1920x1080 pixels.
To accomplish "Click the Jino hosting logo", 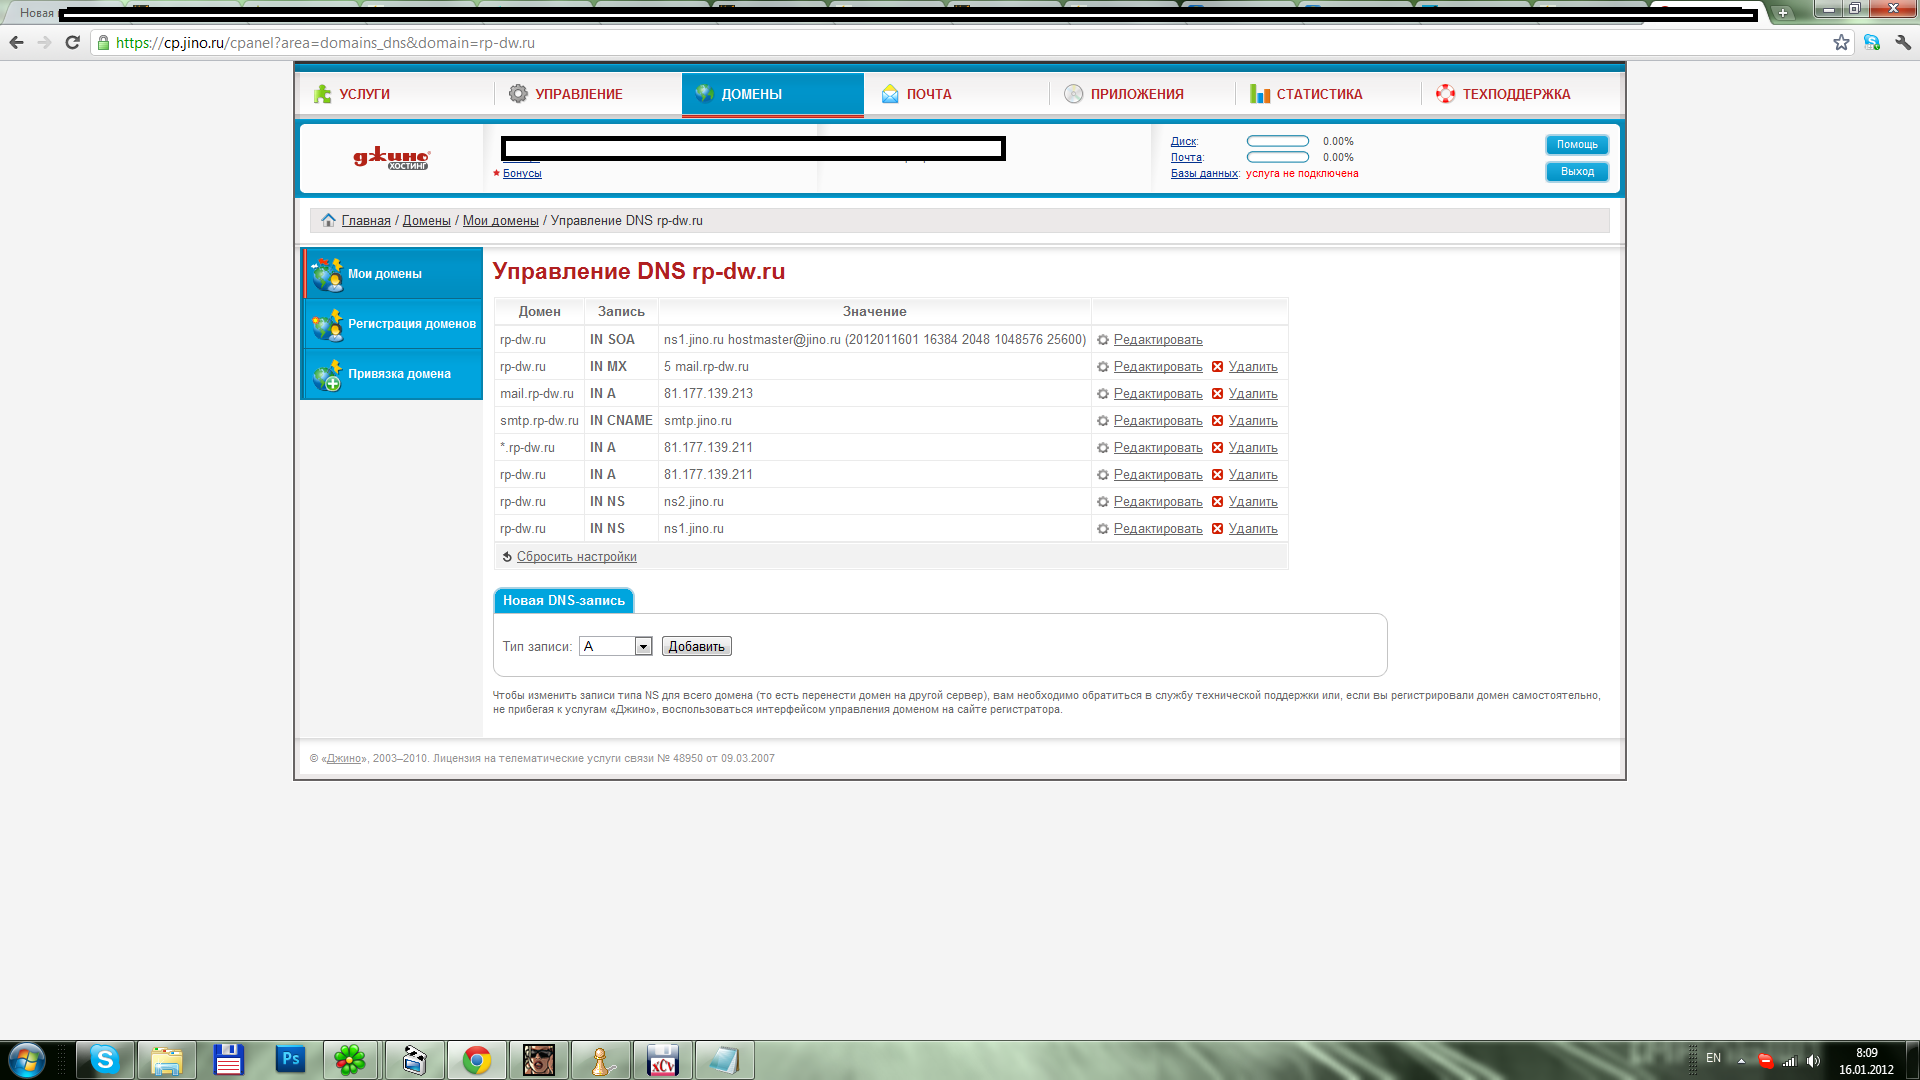I will pyautogui.click(x=391, y=158).
